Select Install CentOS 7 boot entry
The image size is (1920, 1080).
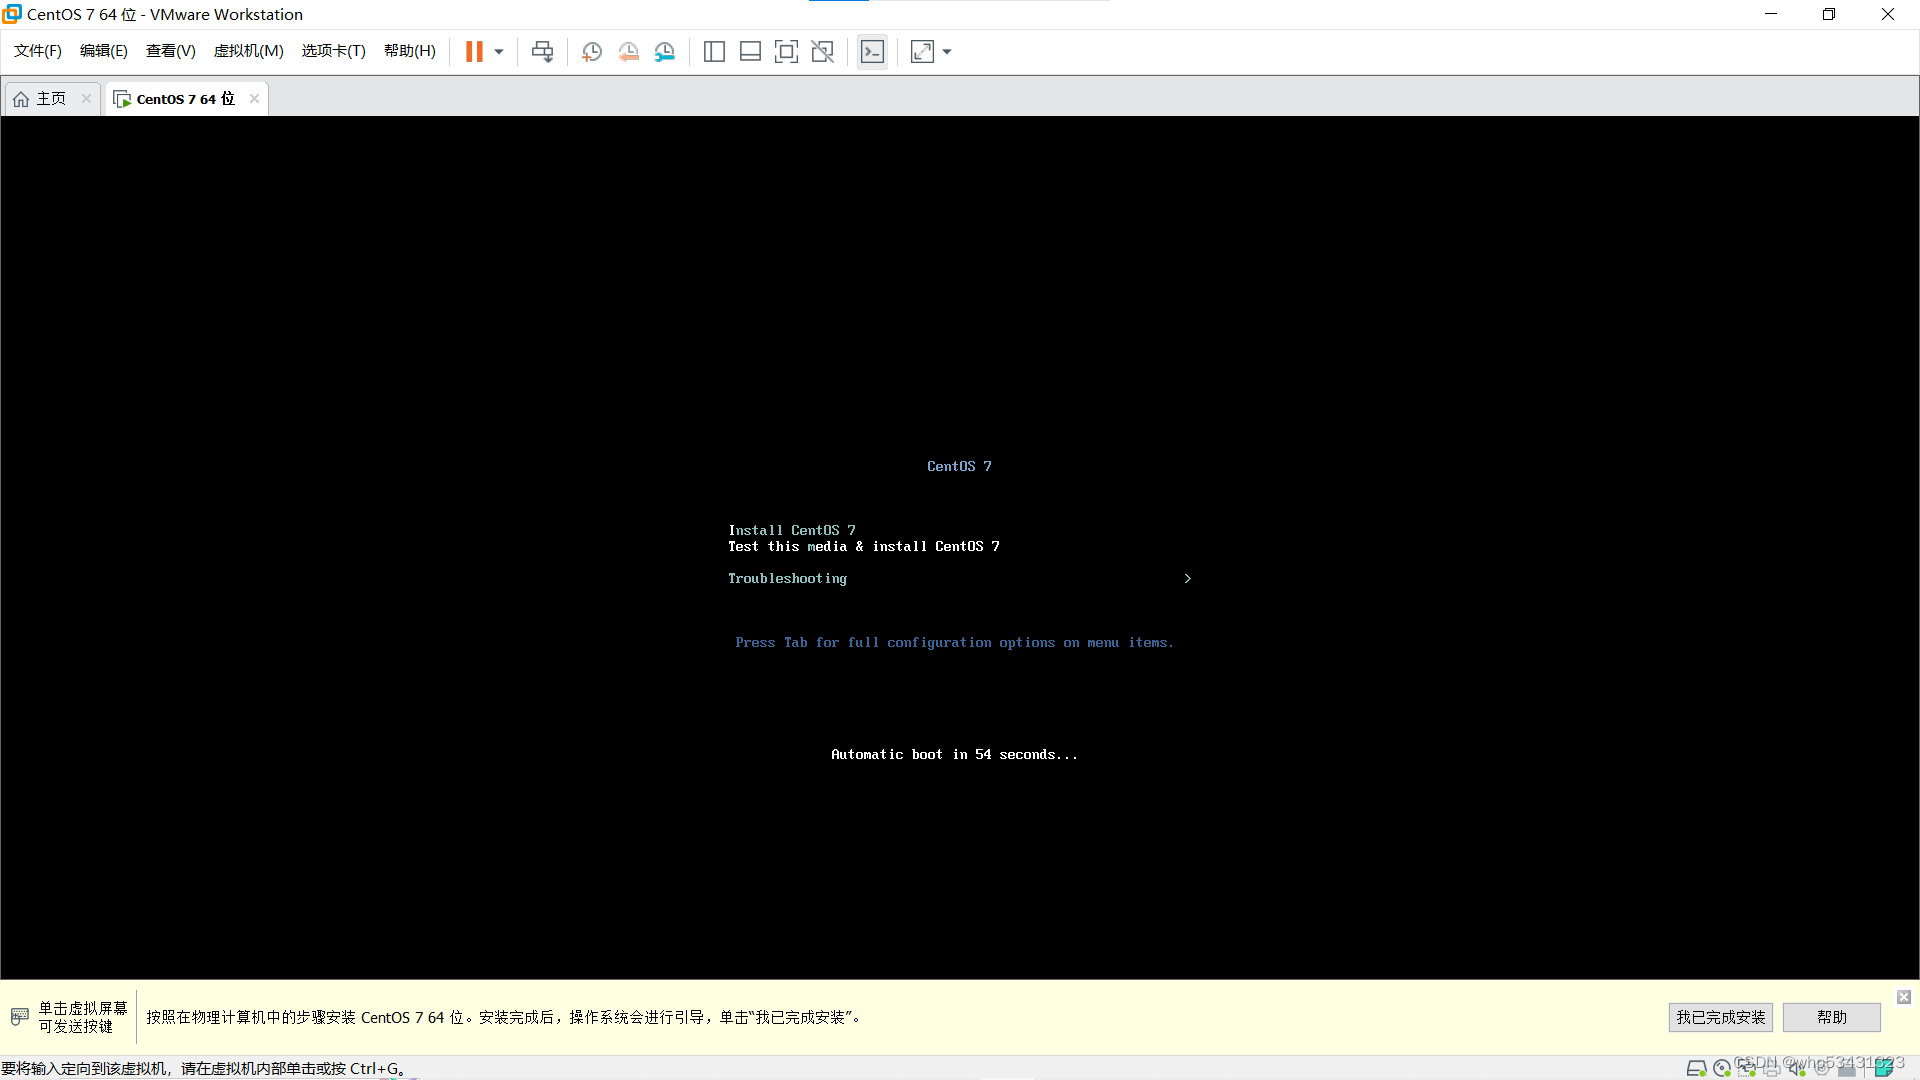coord(792,530)
